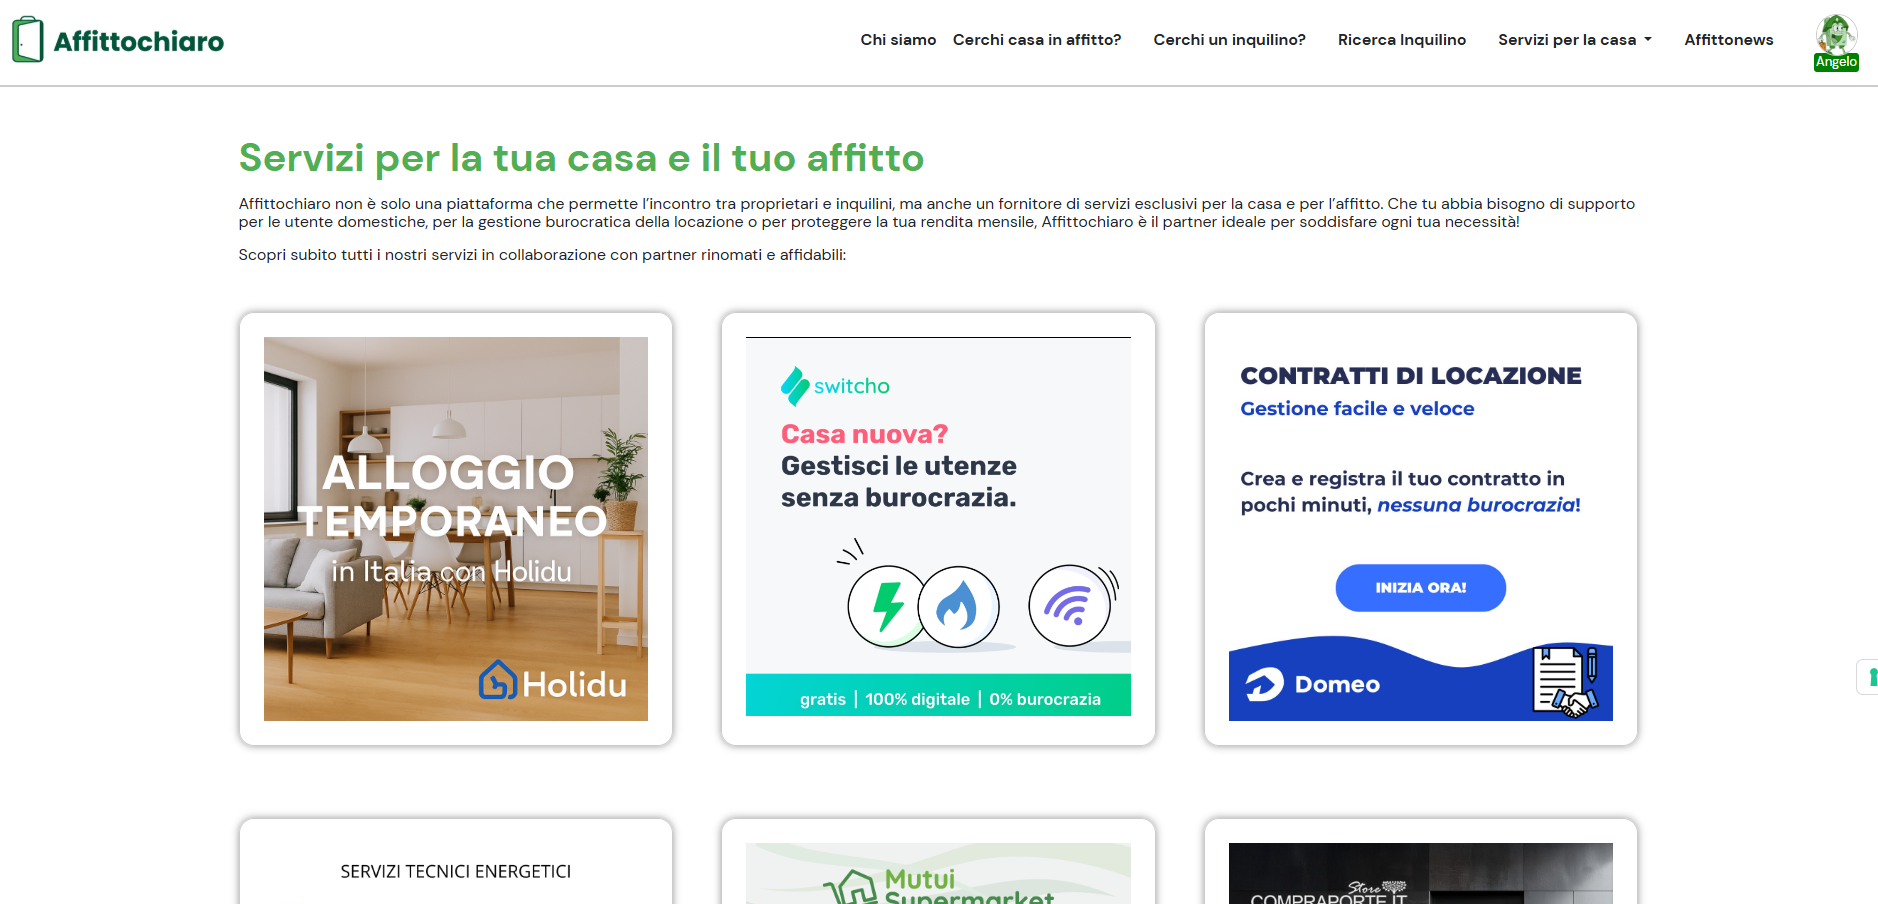Select Ricerca Inquilino in navigation
1878x904 pixels.
pyautogui.click(x=1402, y=40)
